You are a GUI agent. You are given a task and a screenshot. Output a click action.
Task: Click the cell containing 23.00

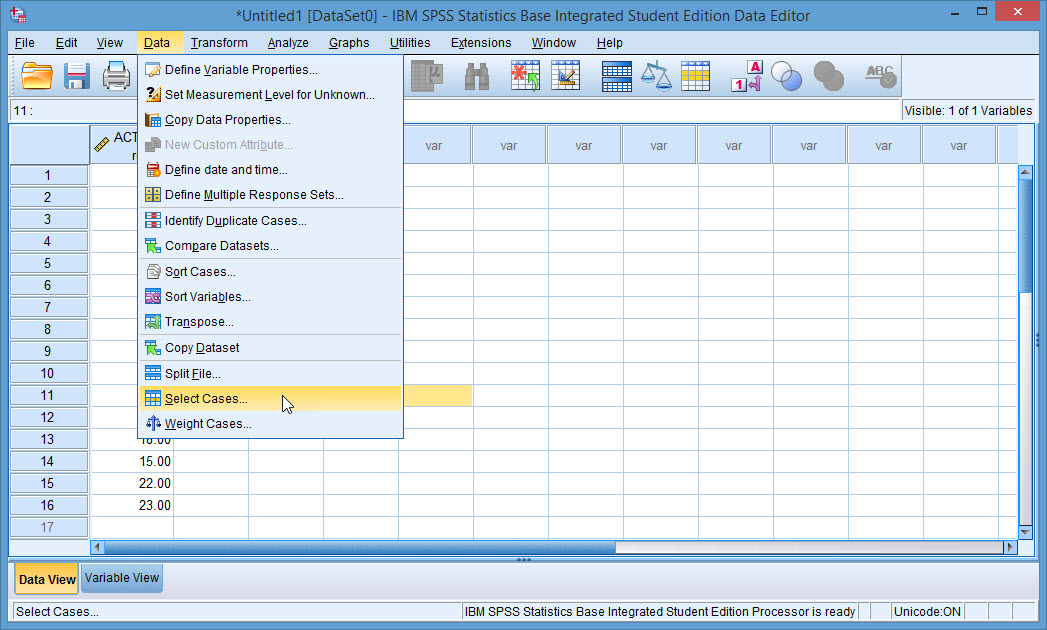click(132, 505)
